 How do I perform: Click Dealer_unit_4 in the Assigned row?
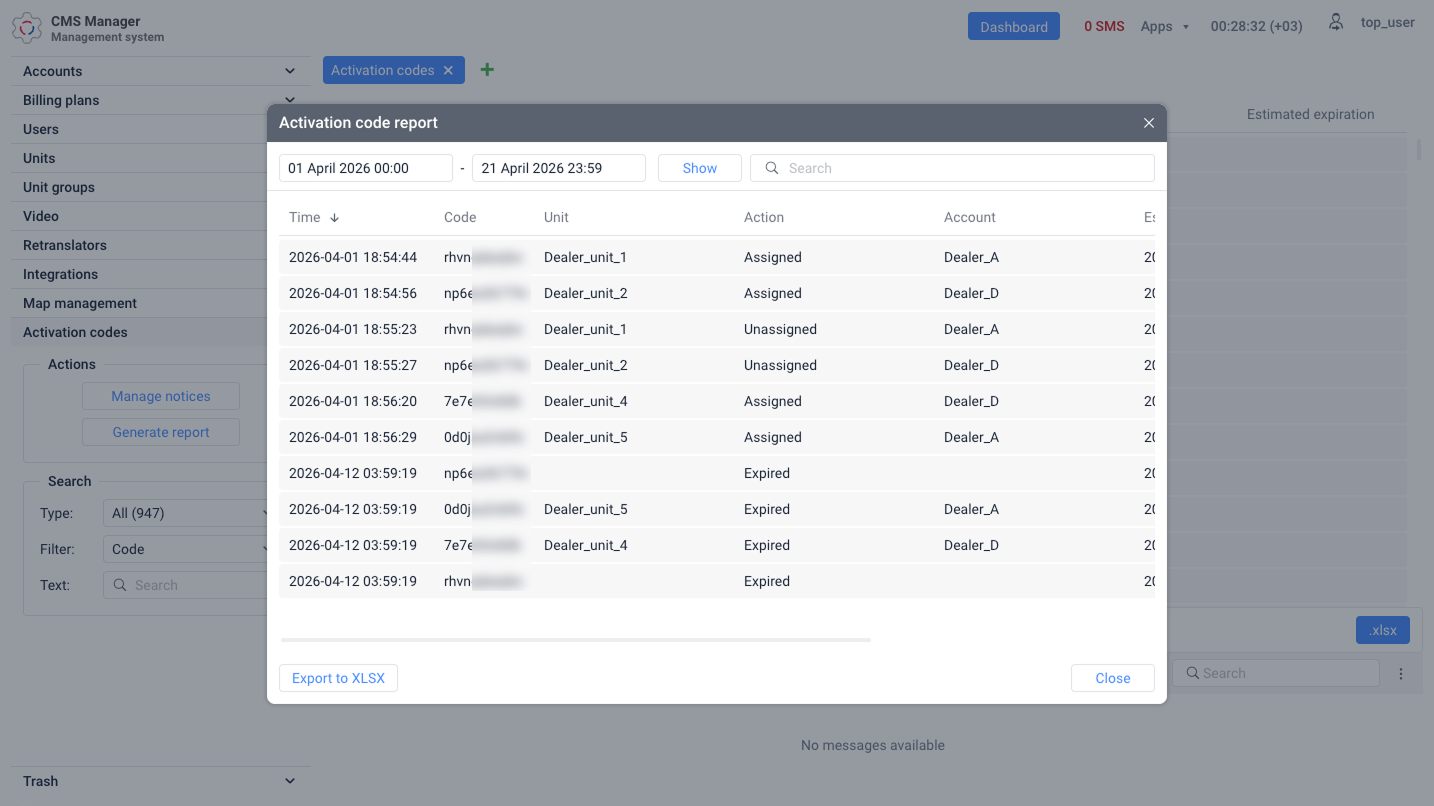coord(586,401)
